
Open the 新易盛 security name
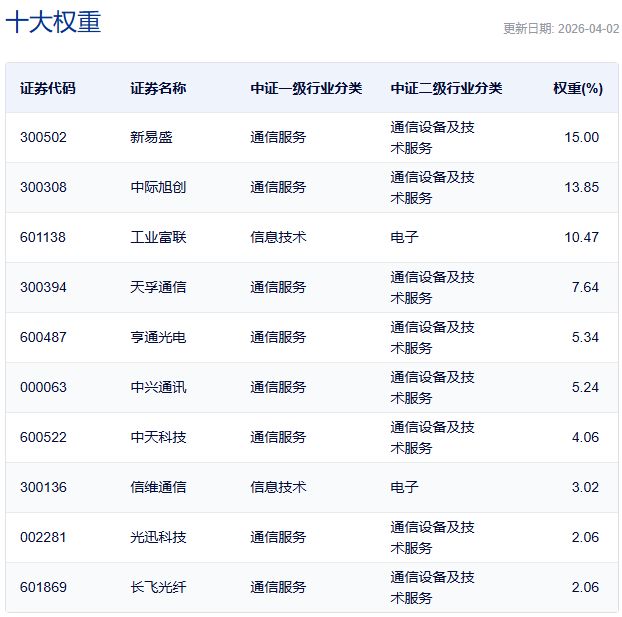151,137
